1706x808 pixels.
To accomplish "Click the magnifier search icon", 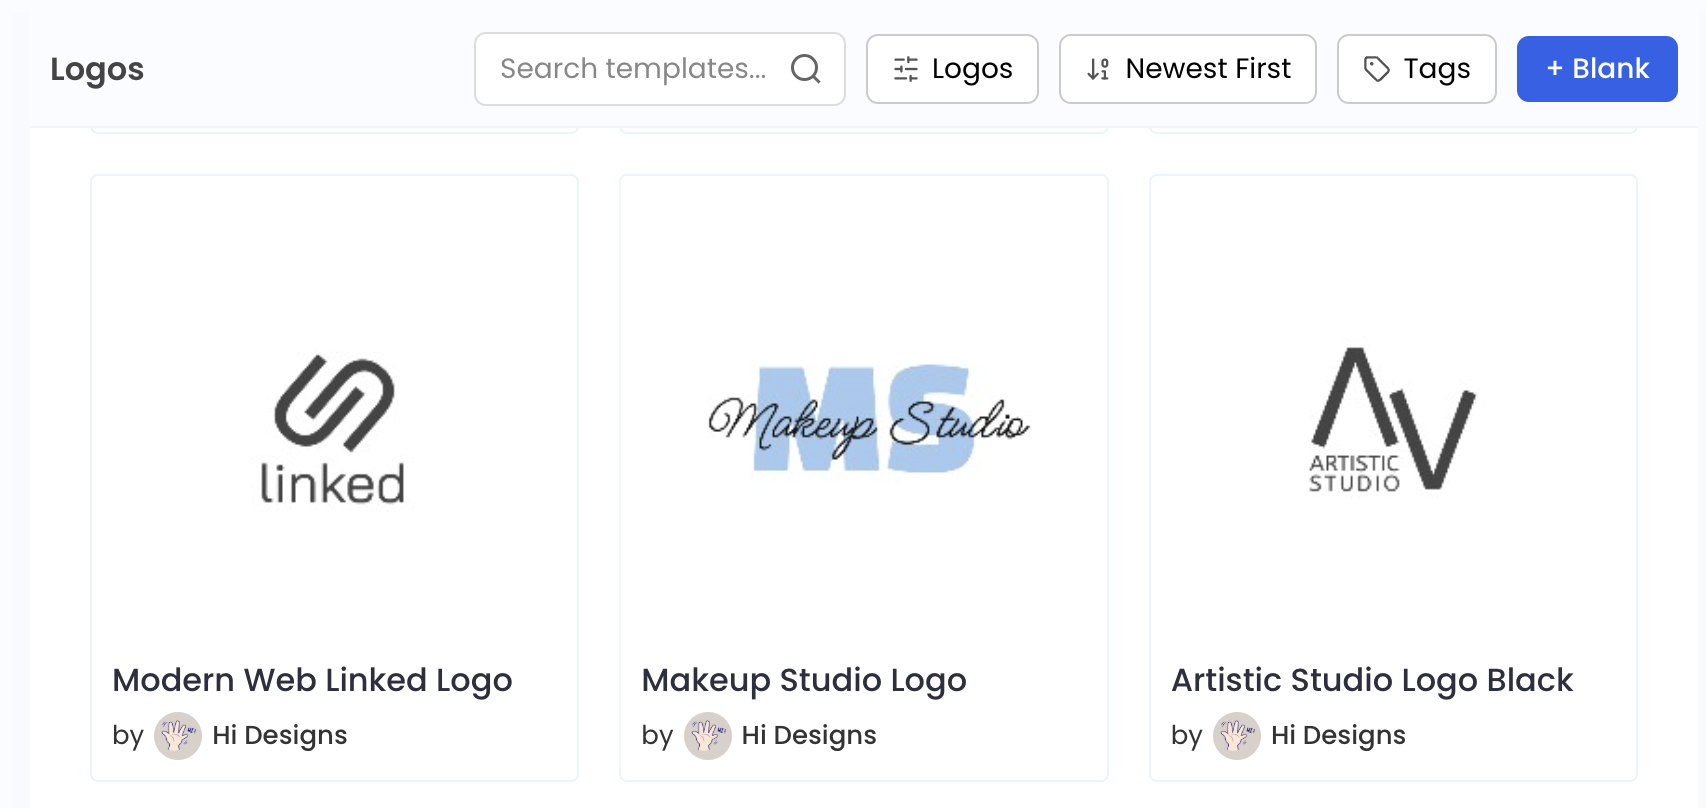I will click(805, 69).
